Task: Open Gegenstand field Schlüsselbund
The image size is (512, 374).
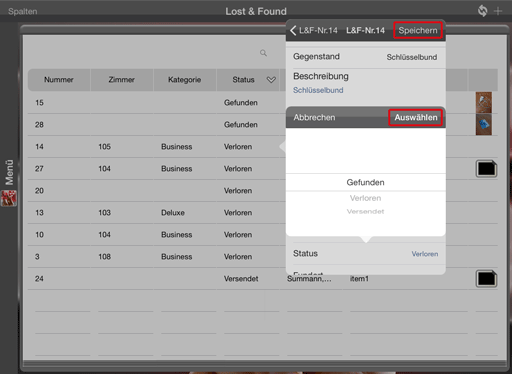Action: (412, 57)
